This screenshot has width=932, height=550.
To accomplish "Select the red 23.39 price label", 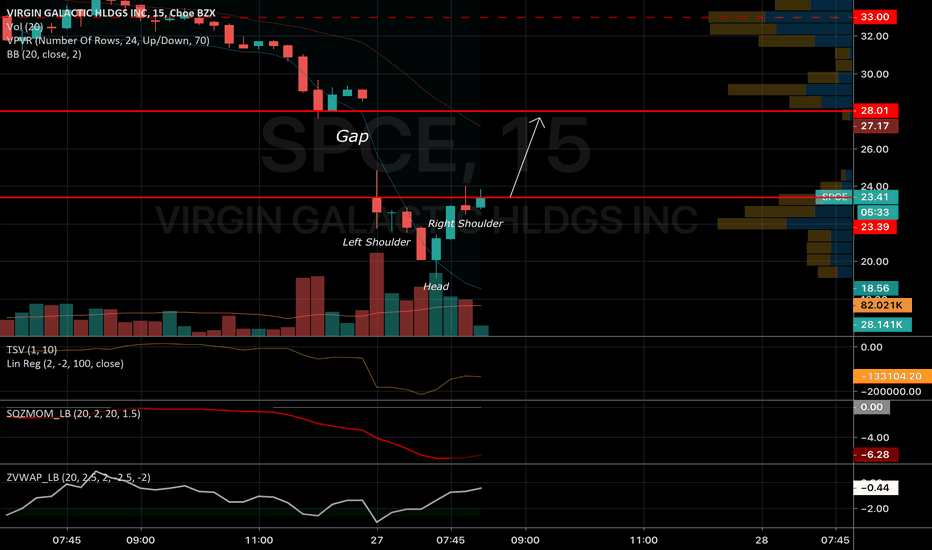I will tap(875, 227).
